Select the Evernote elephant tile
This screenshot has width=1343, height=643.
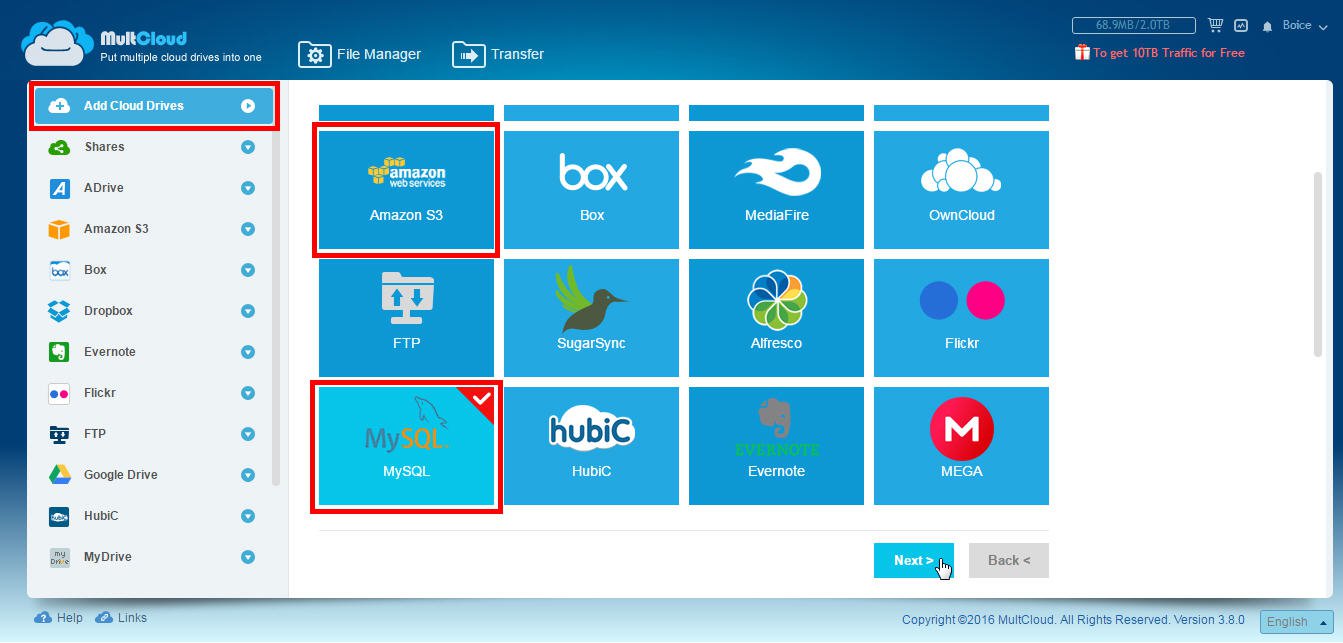[x=776, y=445]
